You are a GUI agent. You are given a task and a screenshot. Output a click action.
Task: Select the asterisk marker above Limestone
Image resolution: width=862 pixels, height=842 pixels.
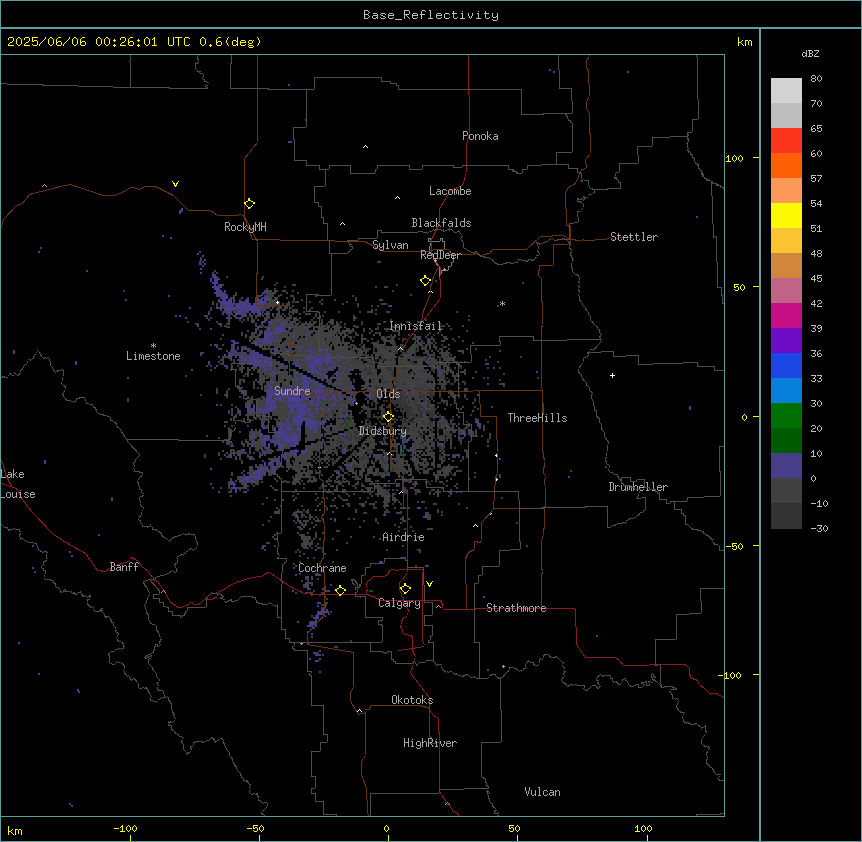[153, 345]
